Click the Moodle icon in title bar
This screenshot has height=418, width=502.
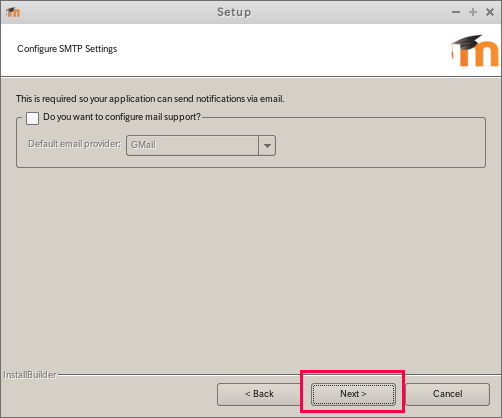(x=13, y=12)
